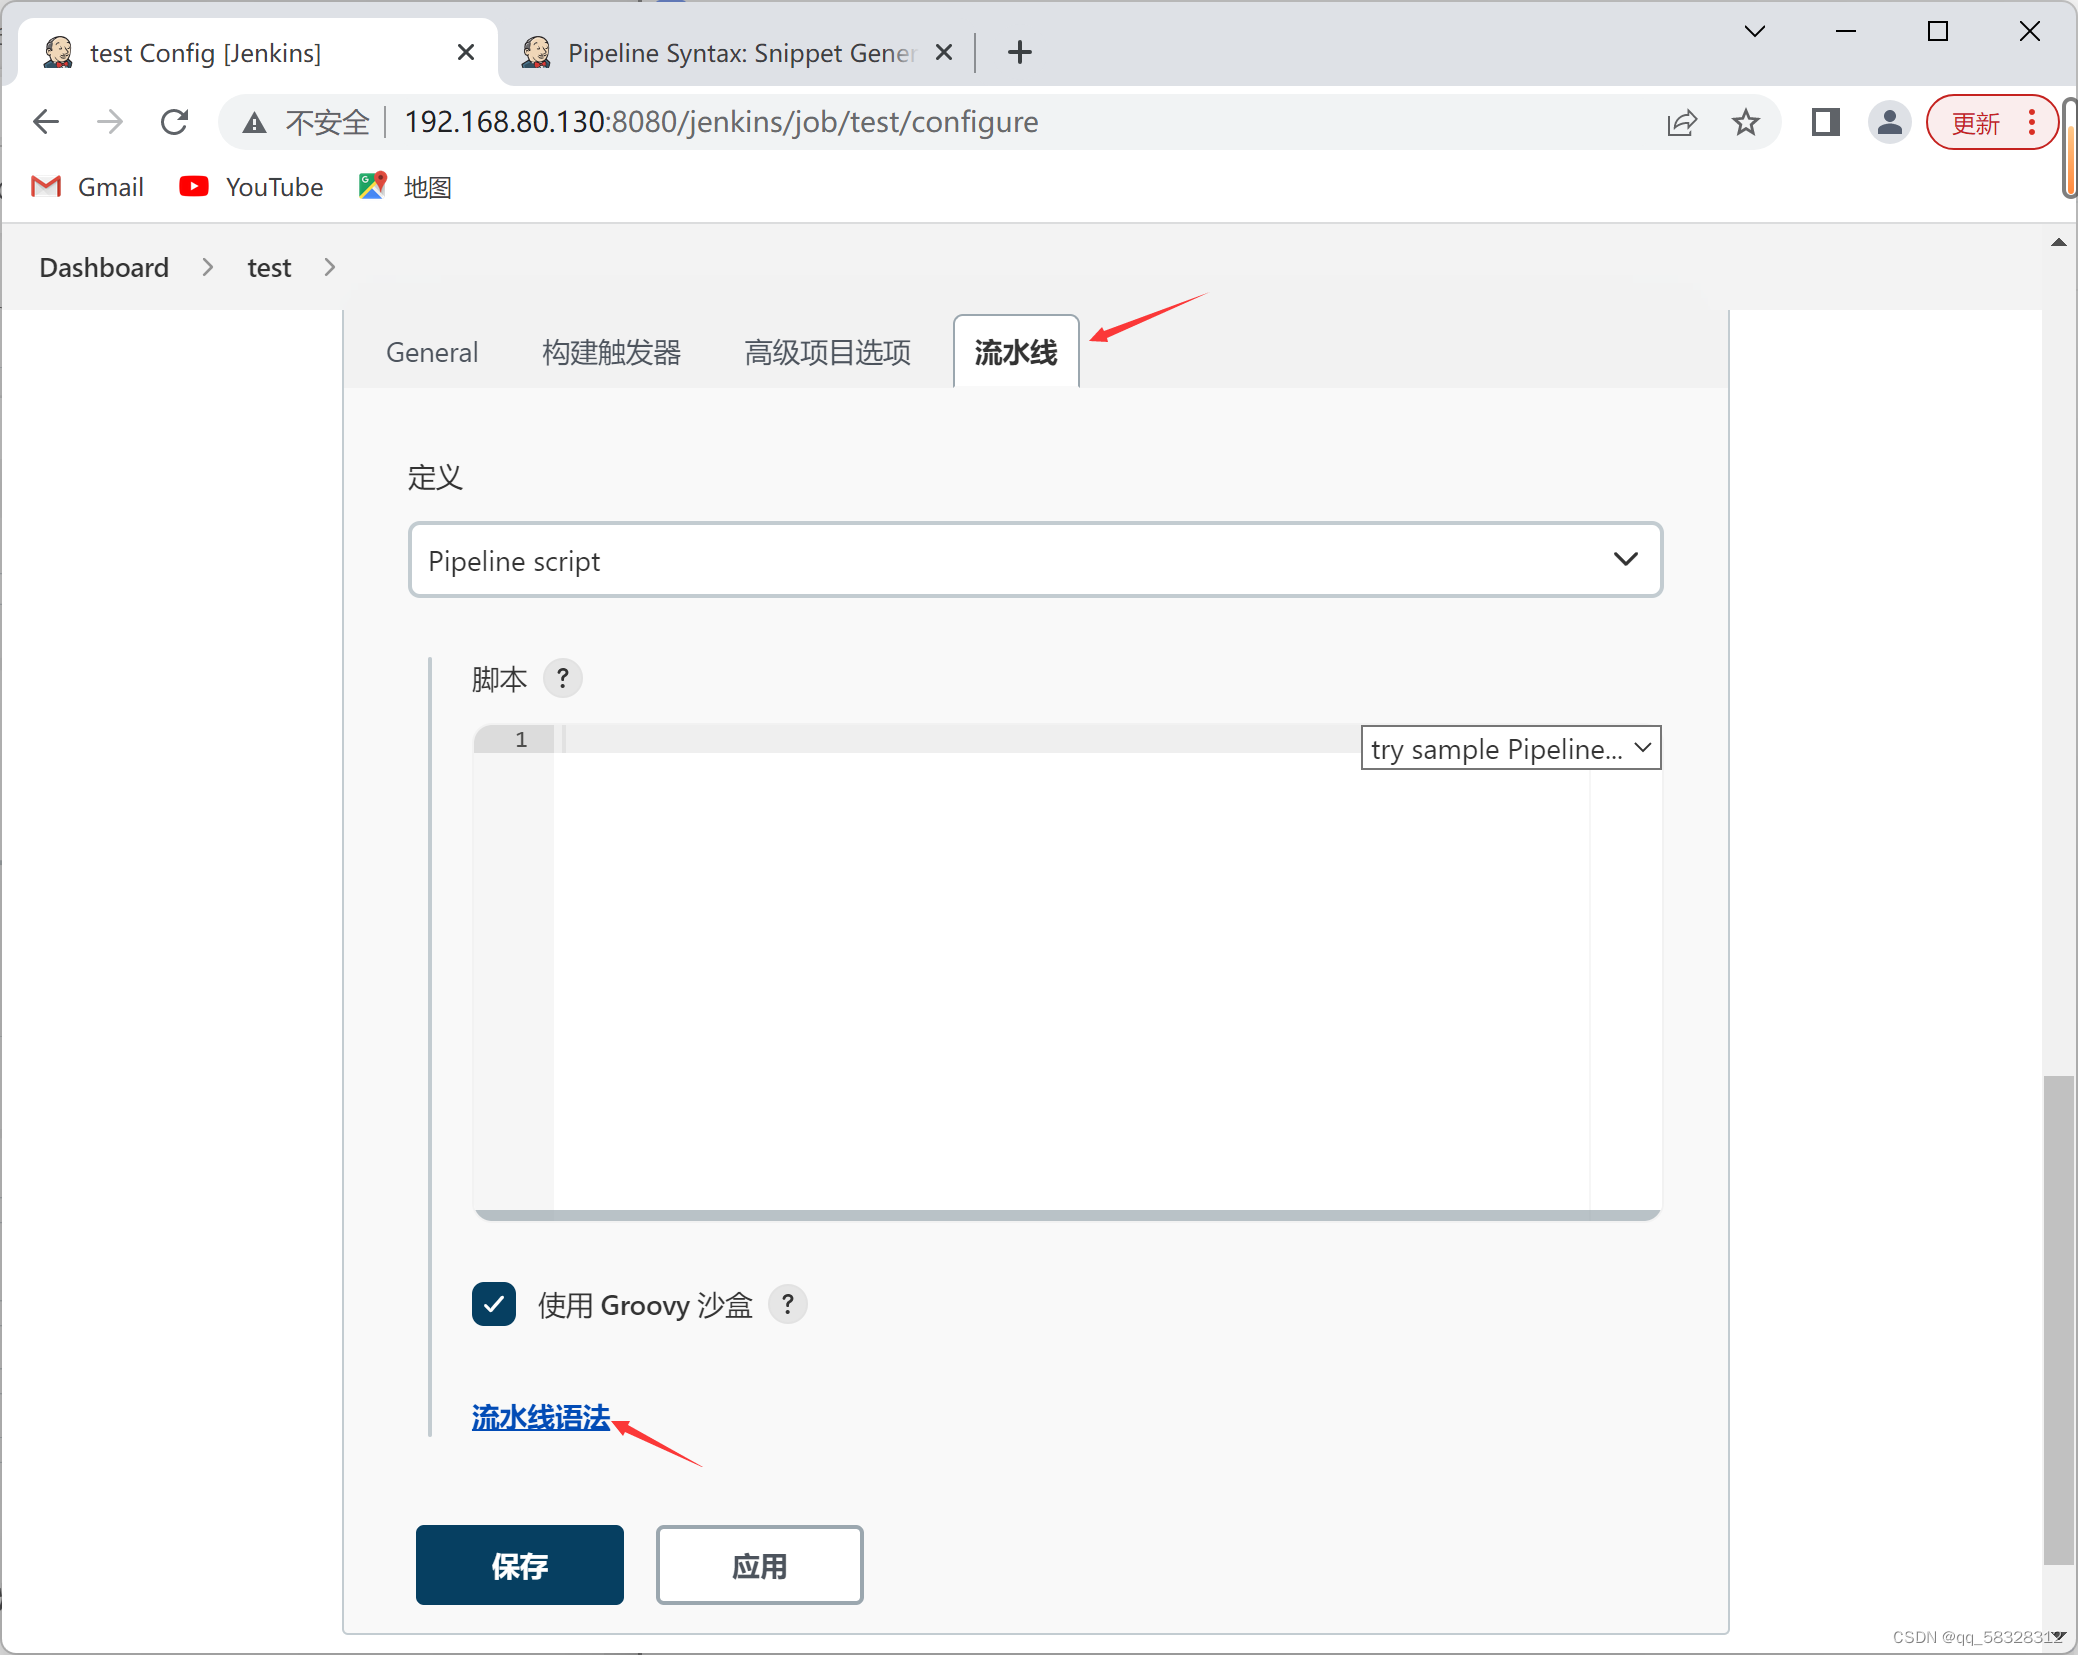Switch to the 构建触发器 tab

[611, 352]
